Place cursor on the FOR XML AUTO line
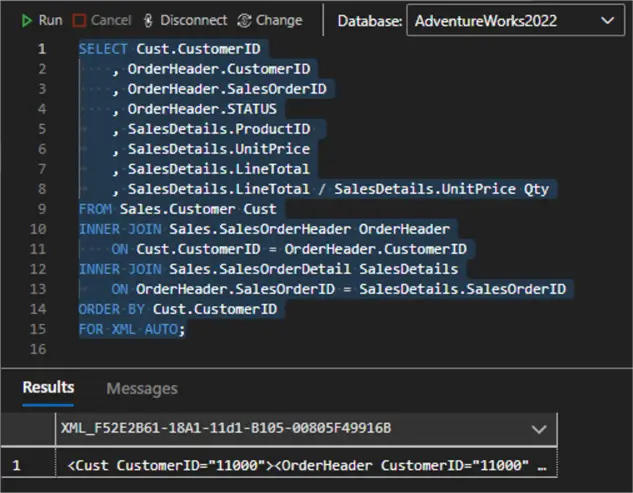The height and width of the screenshot is (493, 633). point(132,329)
